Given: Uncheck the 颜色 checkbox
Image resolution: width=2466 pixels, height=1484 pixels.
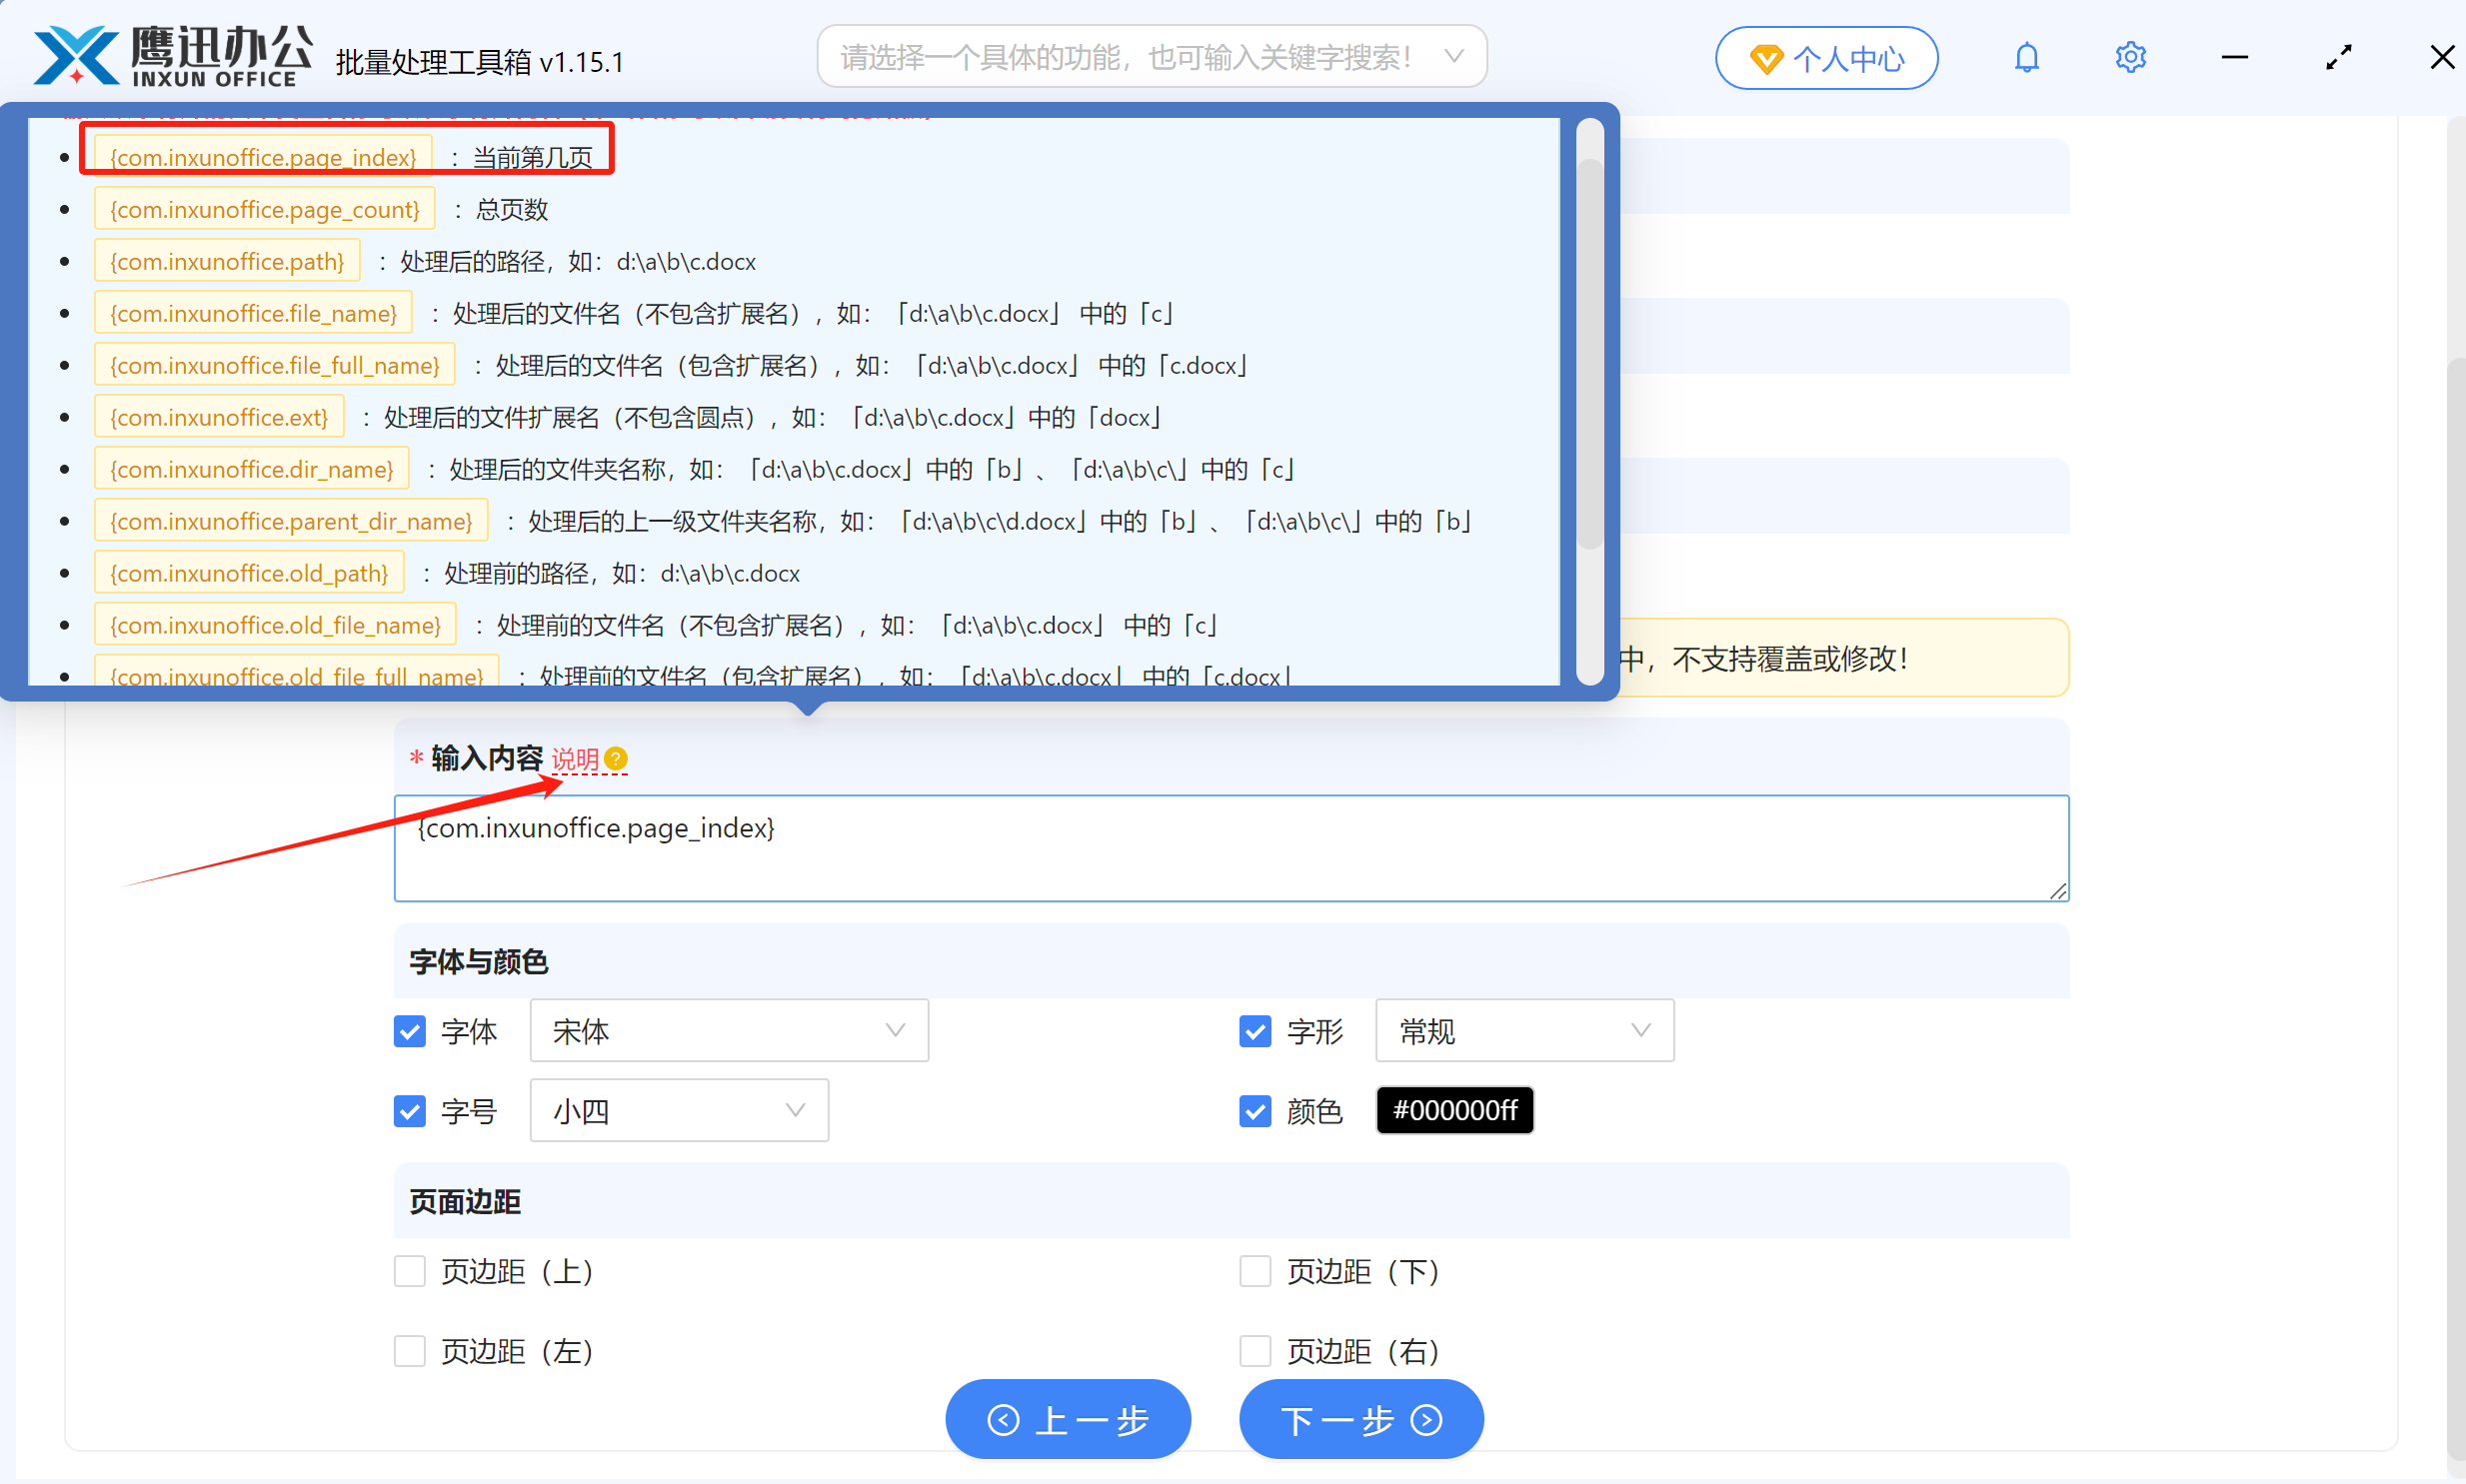Looking at the screenshot, I should click(1254, 1110).
